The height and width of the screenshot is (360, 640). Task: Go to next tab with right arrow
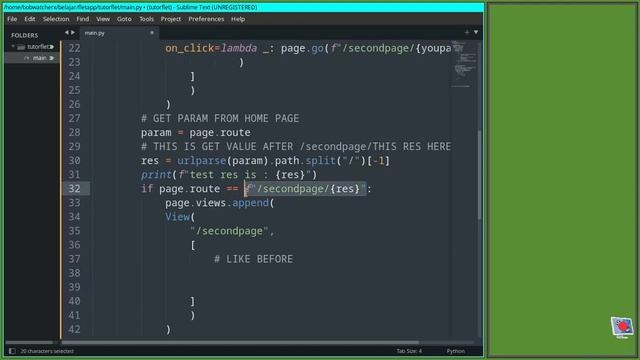tap(73, 33)
